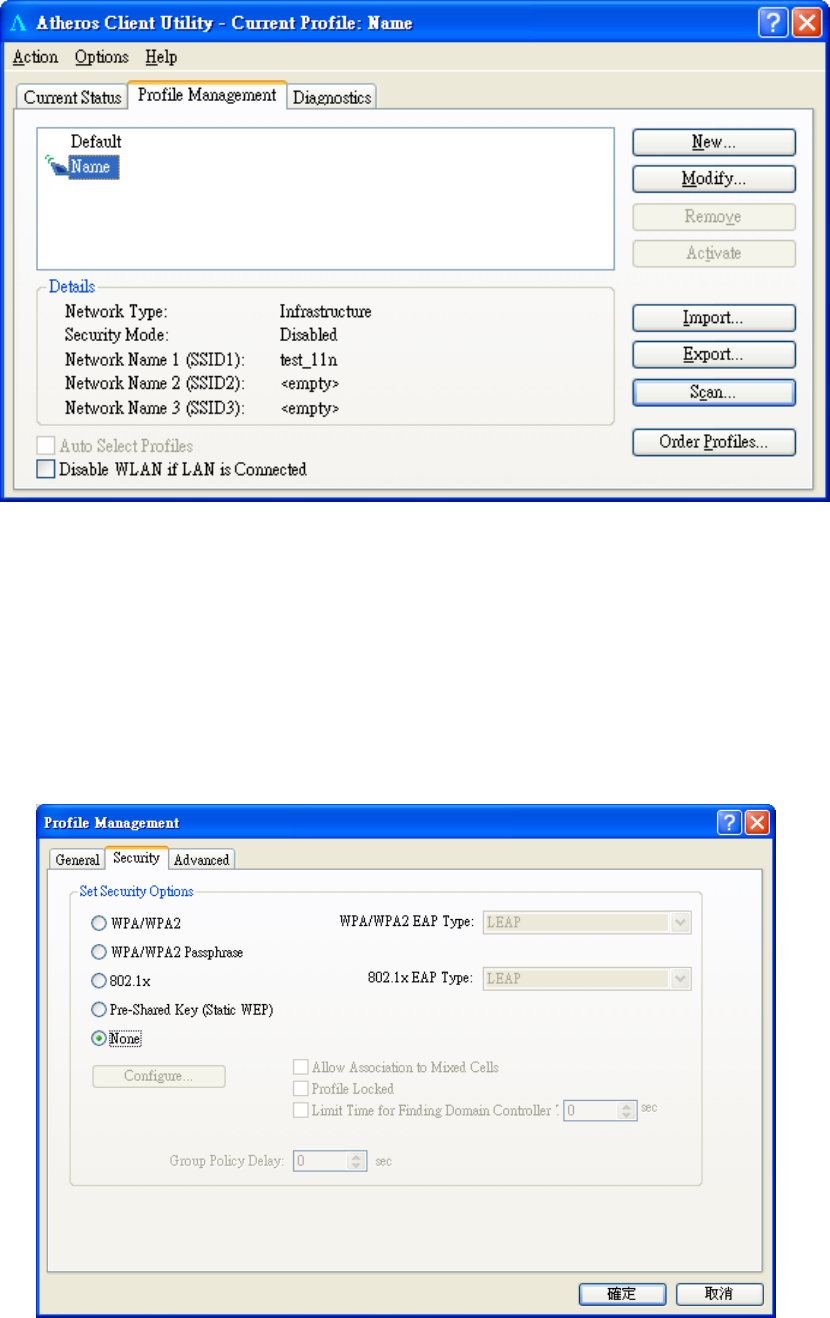The image size is (830, 1318).
Task: Enable Disable WLAN if LAN is Connected
Action: [x=46, y=469]
